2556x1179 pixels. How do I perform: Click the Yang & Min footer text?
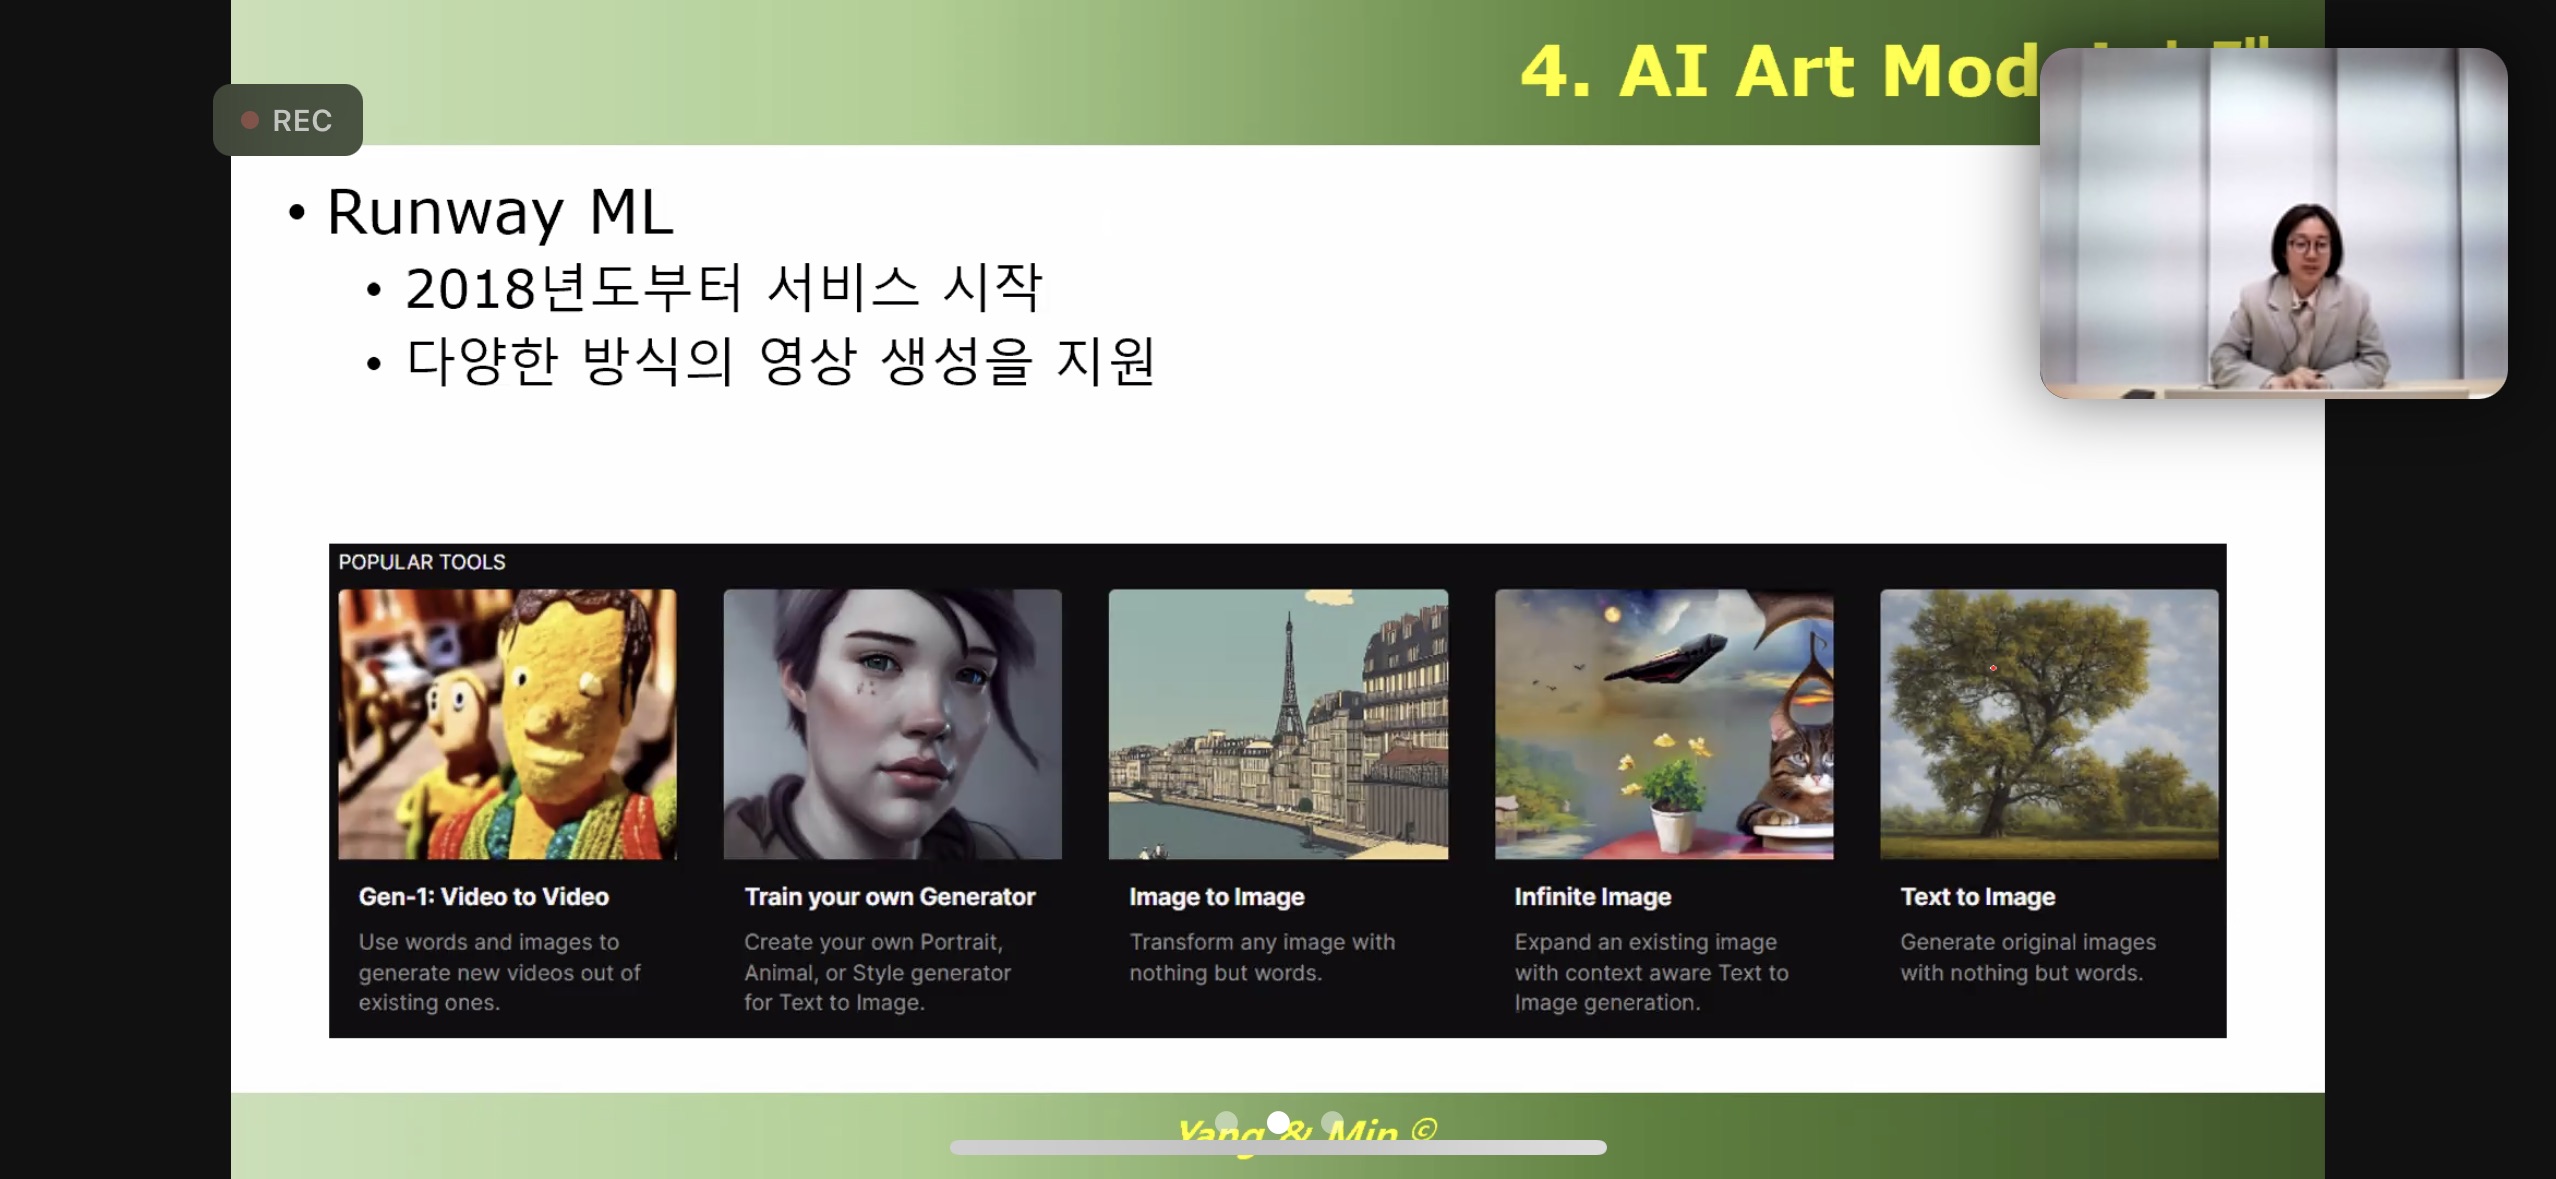tap(1306, 1133)
